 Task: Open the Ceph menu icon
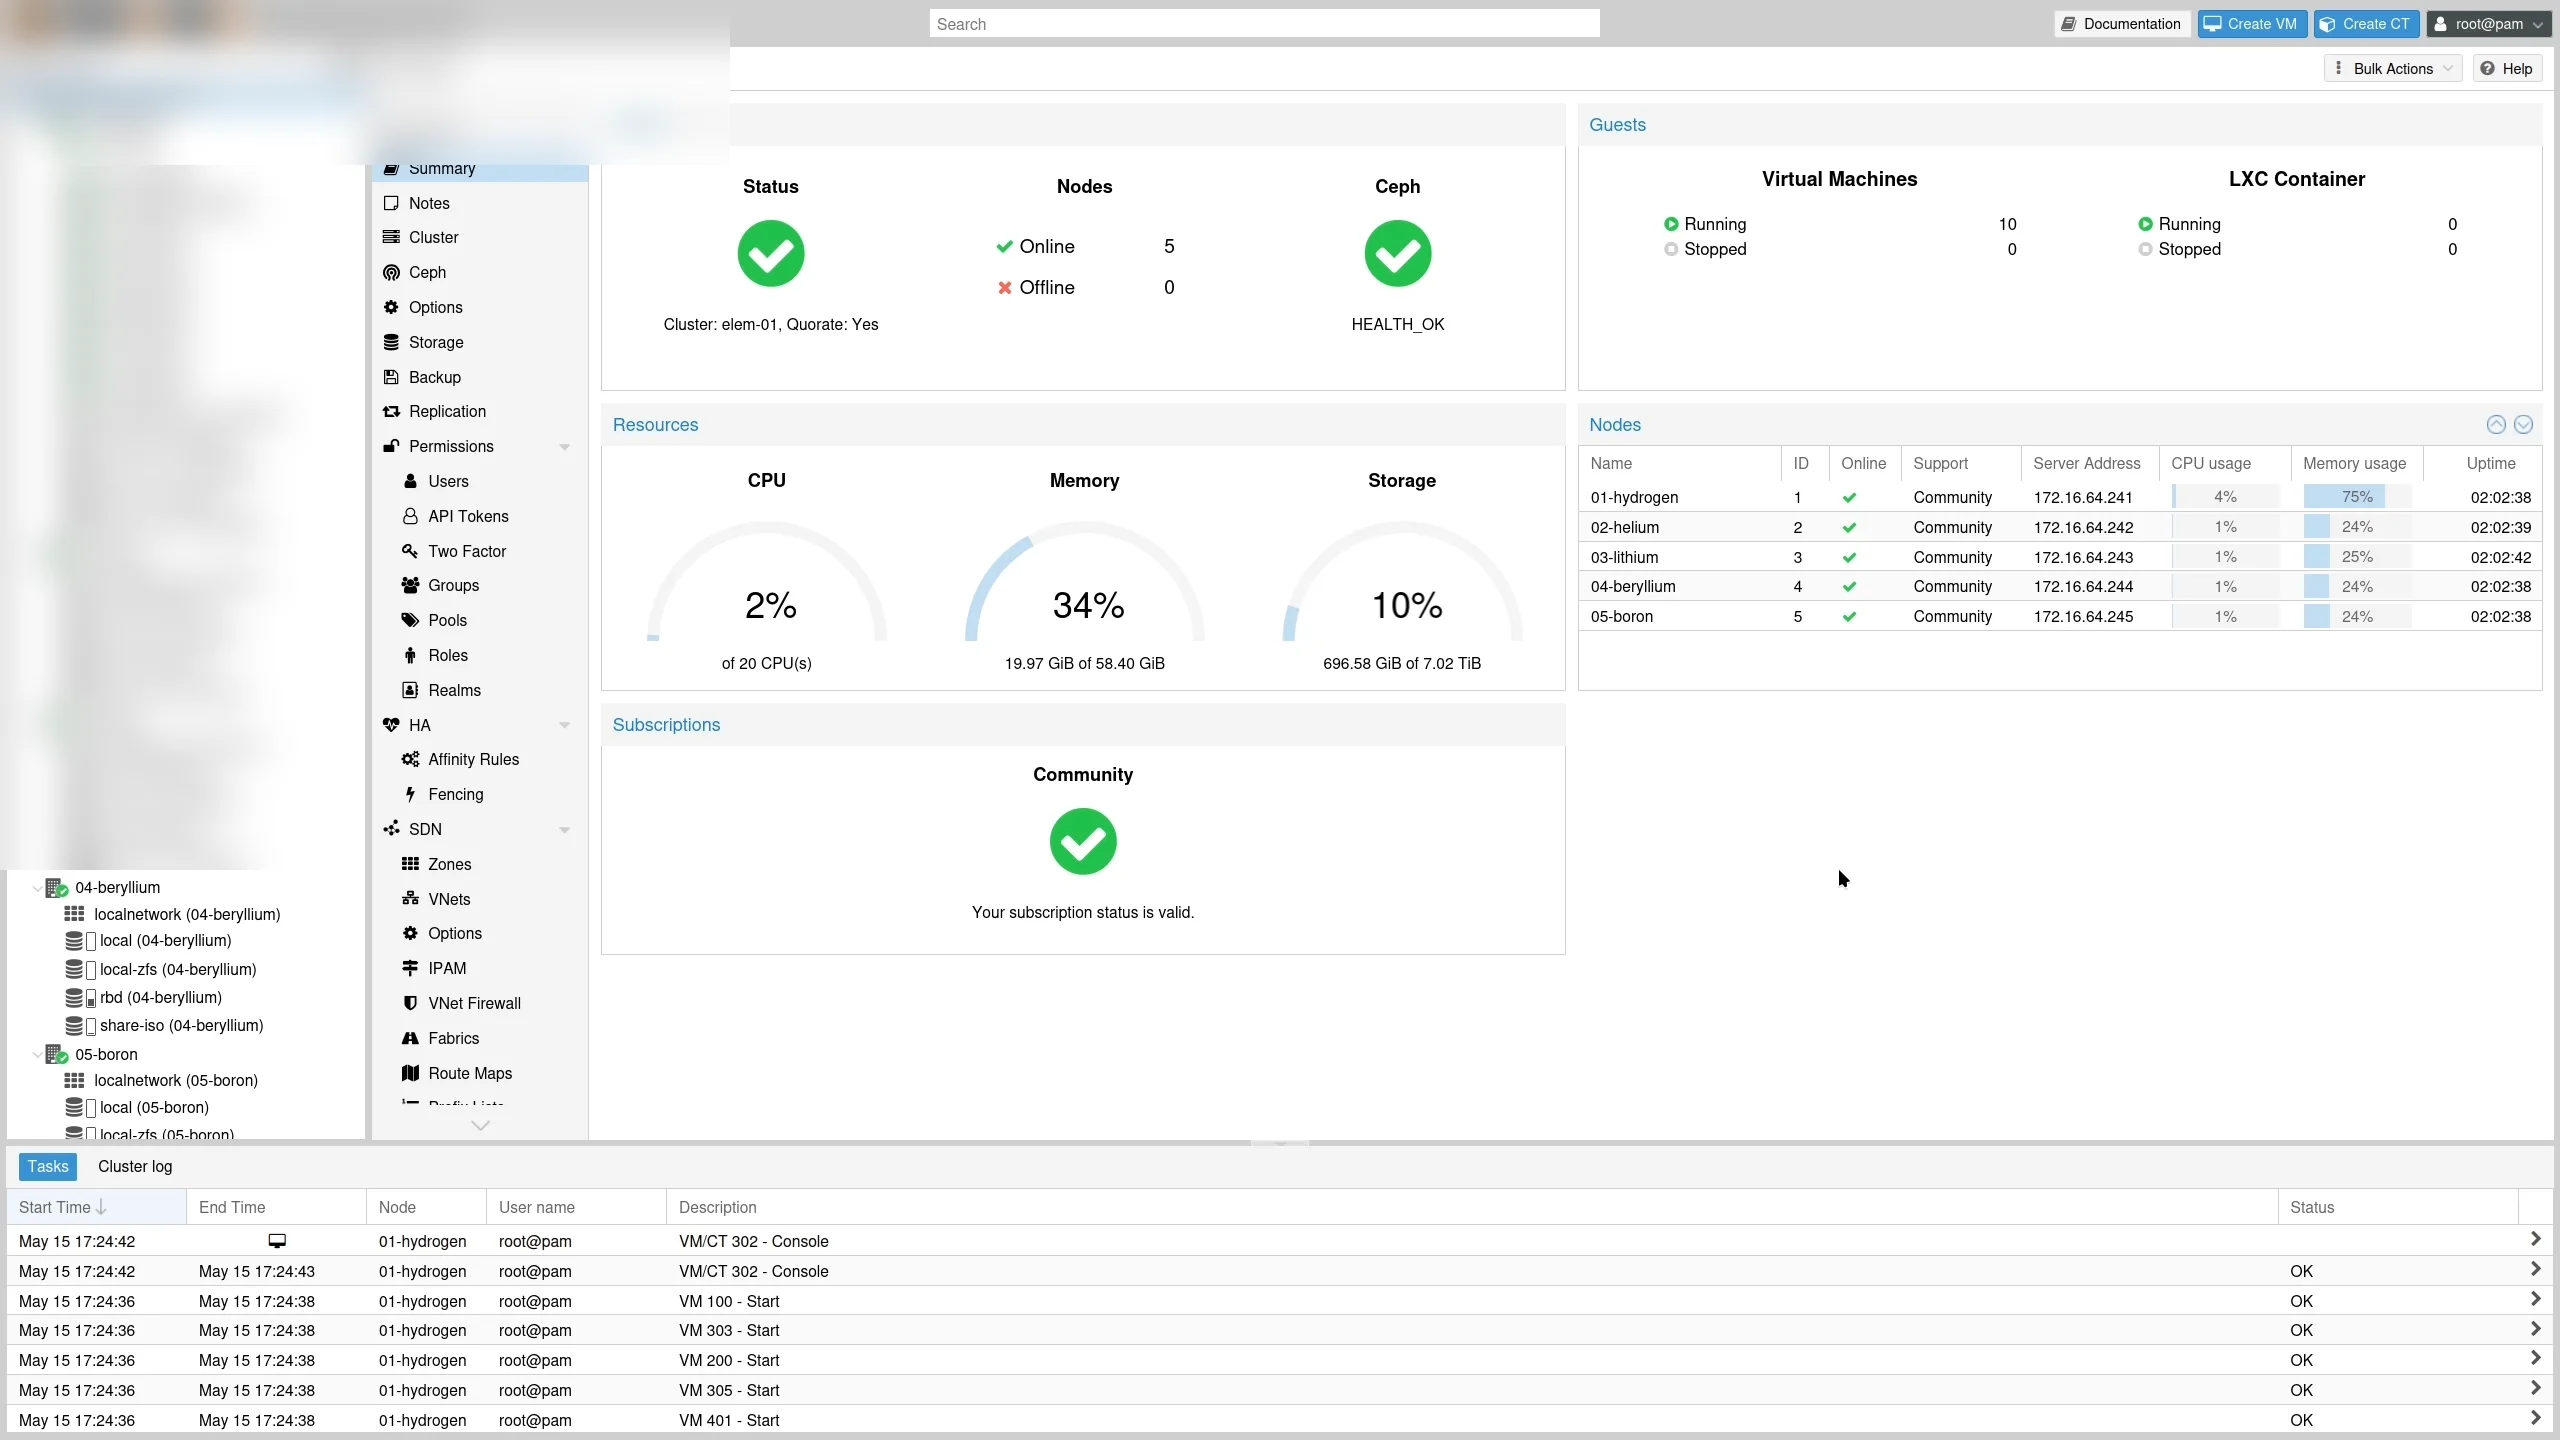pyautogui.click(x=391, y=272)
